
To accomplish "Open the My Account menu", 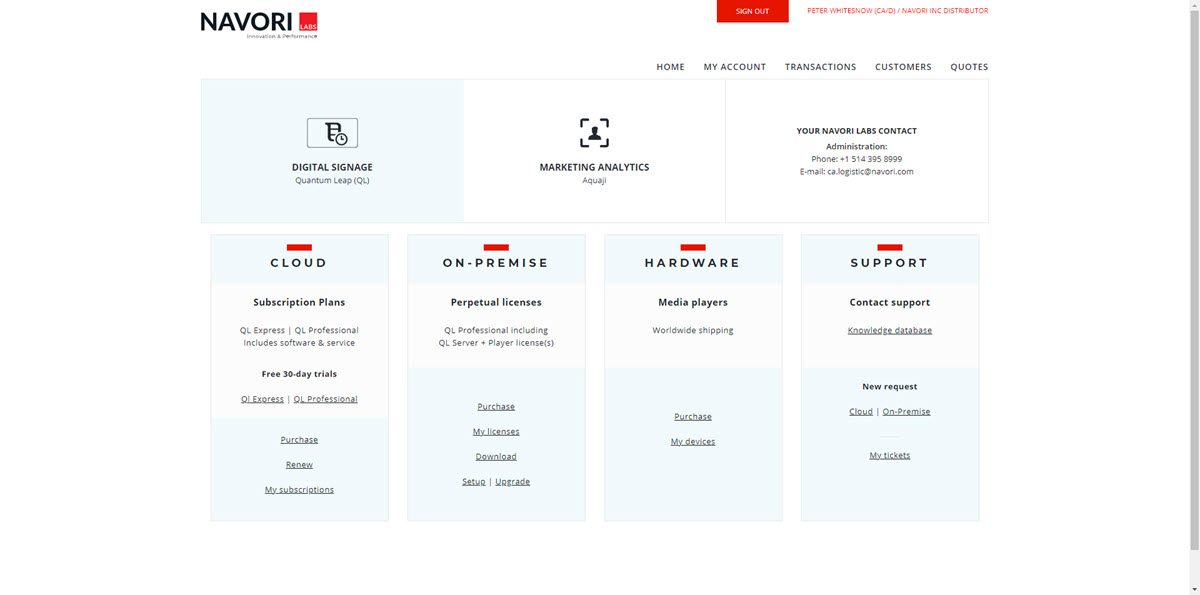I will (734, 67).
